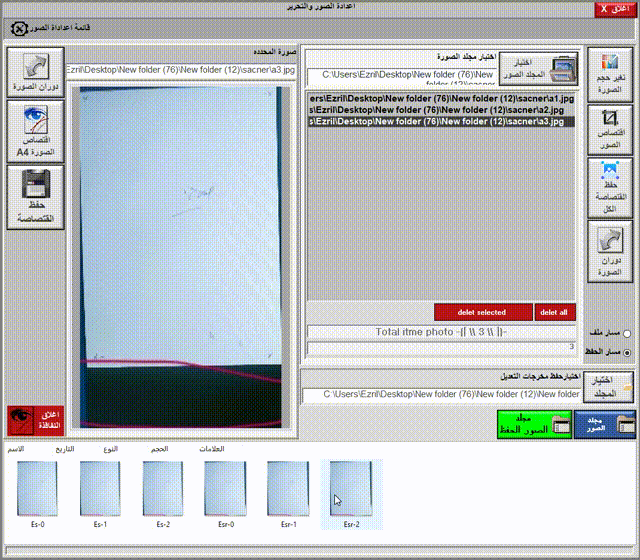Click the red 'delet all' button
This screenshot has width=640, height=560.
[x=554, y=312]
